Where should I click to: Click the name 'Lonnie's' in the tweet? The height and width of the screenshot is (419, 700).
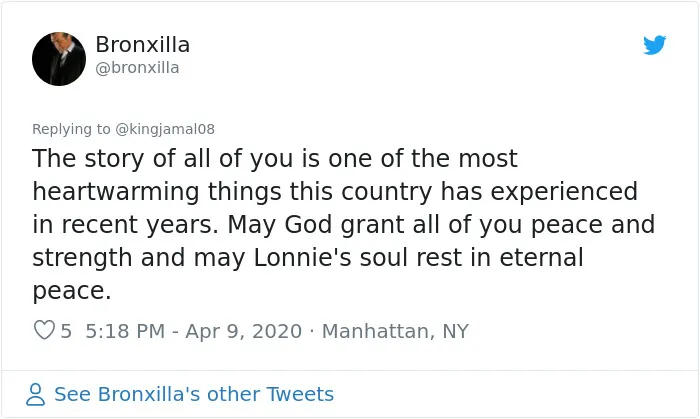[x=303, y=257]
